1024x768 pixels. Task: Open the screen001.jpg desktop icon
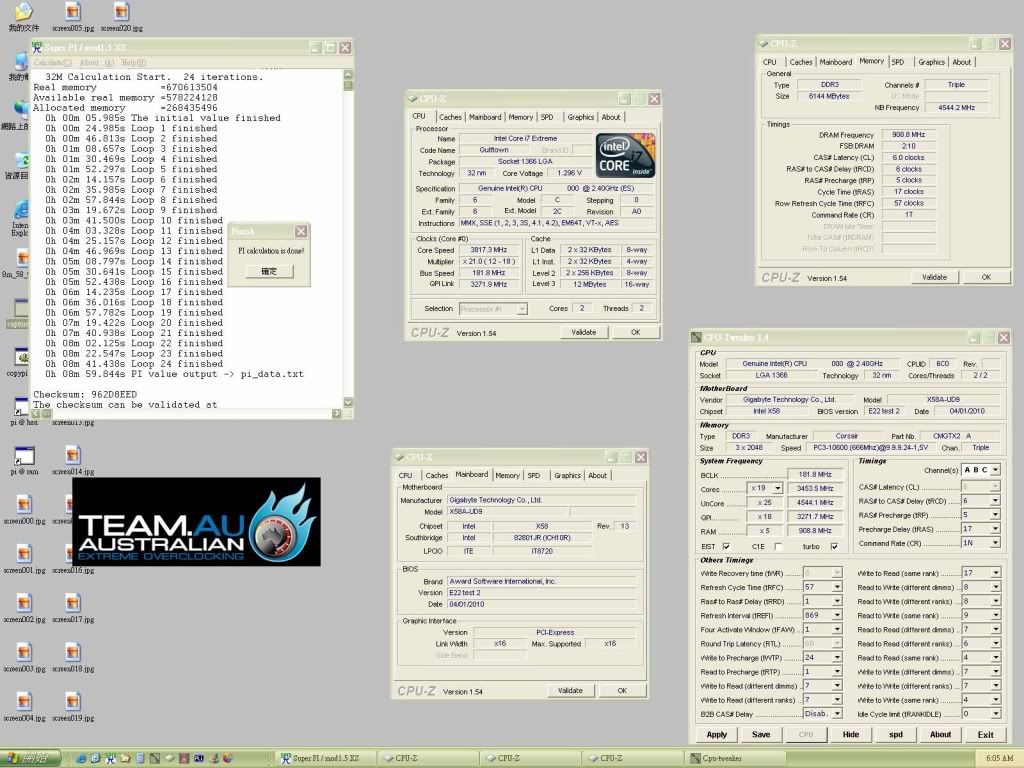24,558
